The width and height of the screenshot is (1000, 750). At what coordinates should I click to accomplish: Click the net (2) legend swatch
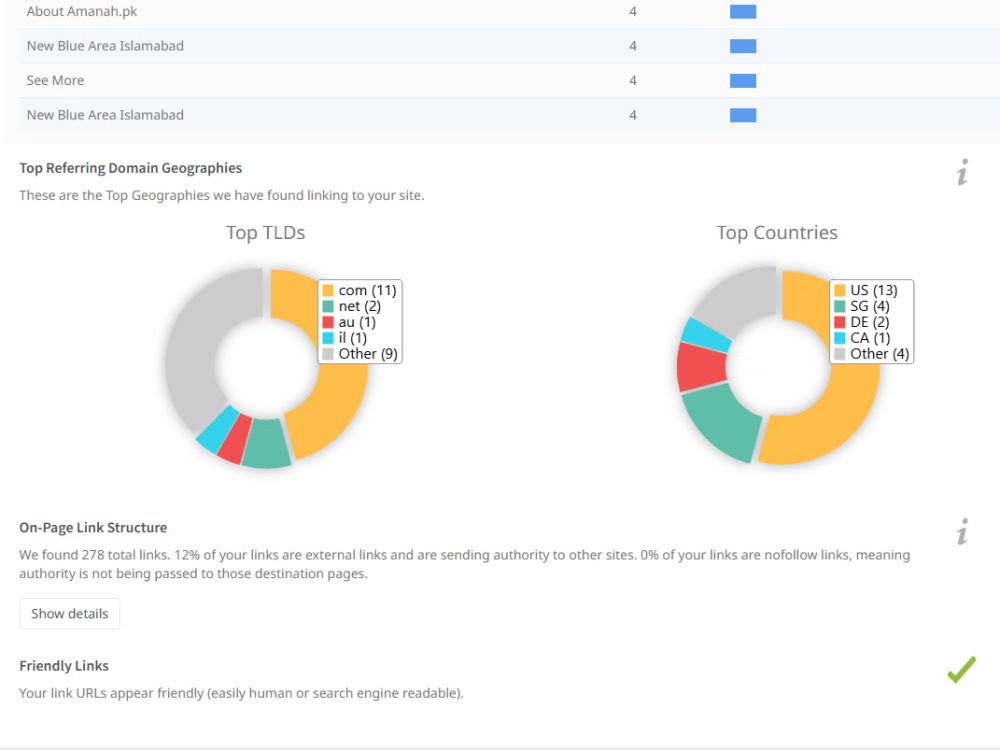(328, 306)
